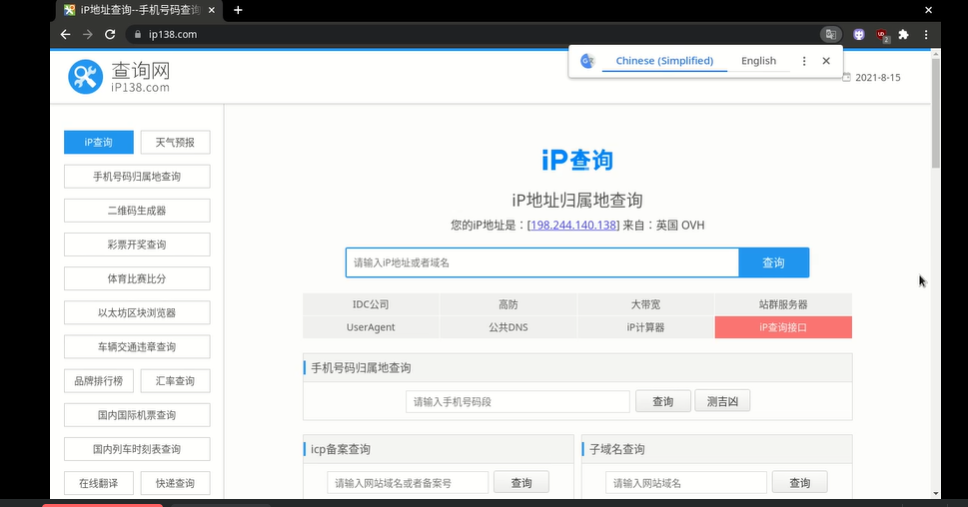Image resolution: width=968 pixels, height=507 pixels.
Task: Select the iP查询 sidebar button
Action: click(x=98, y=142)
